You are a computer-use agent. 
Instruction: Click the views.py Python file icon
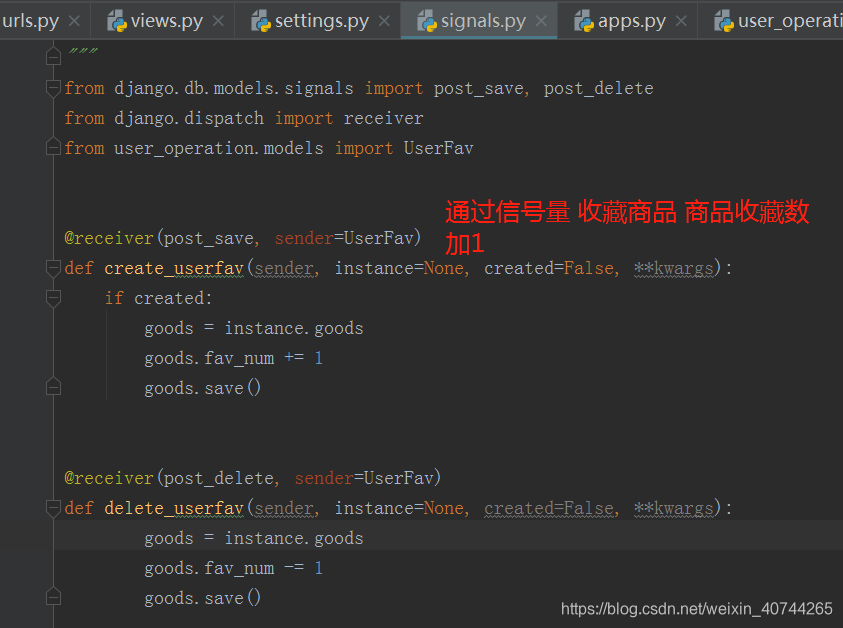pos(117,22)
